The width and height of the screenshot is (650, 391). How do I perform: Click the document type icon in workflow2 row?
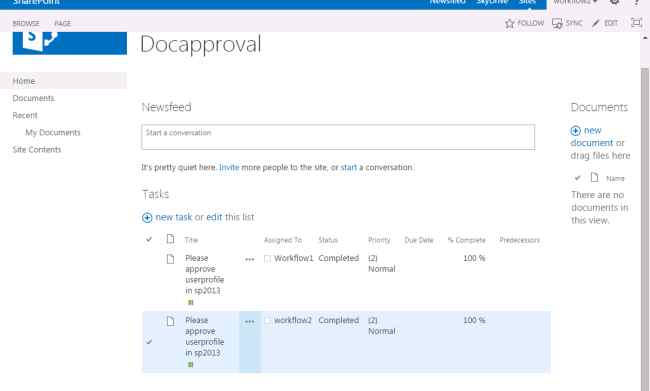tap(170, 321)
